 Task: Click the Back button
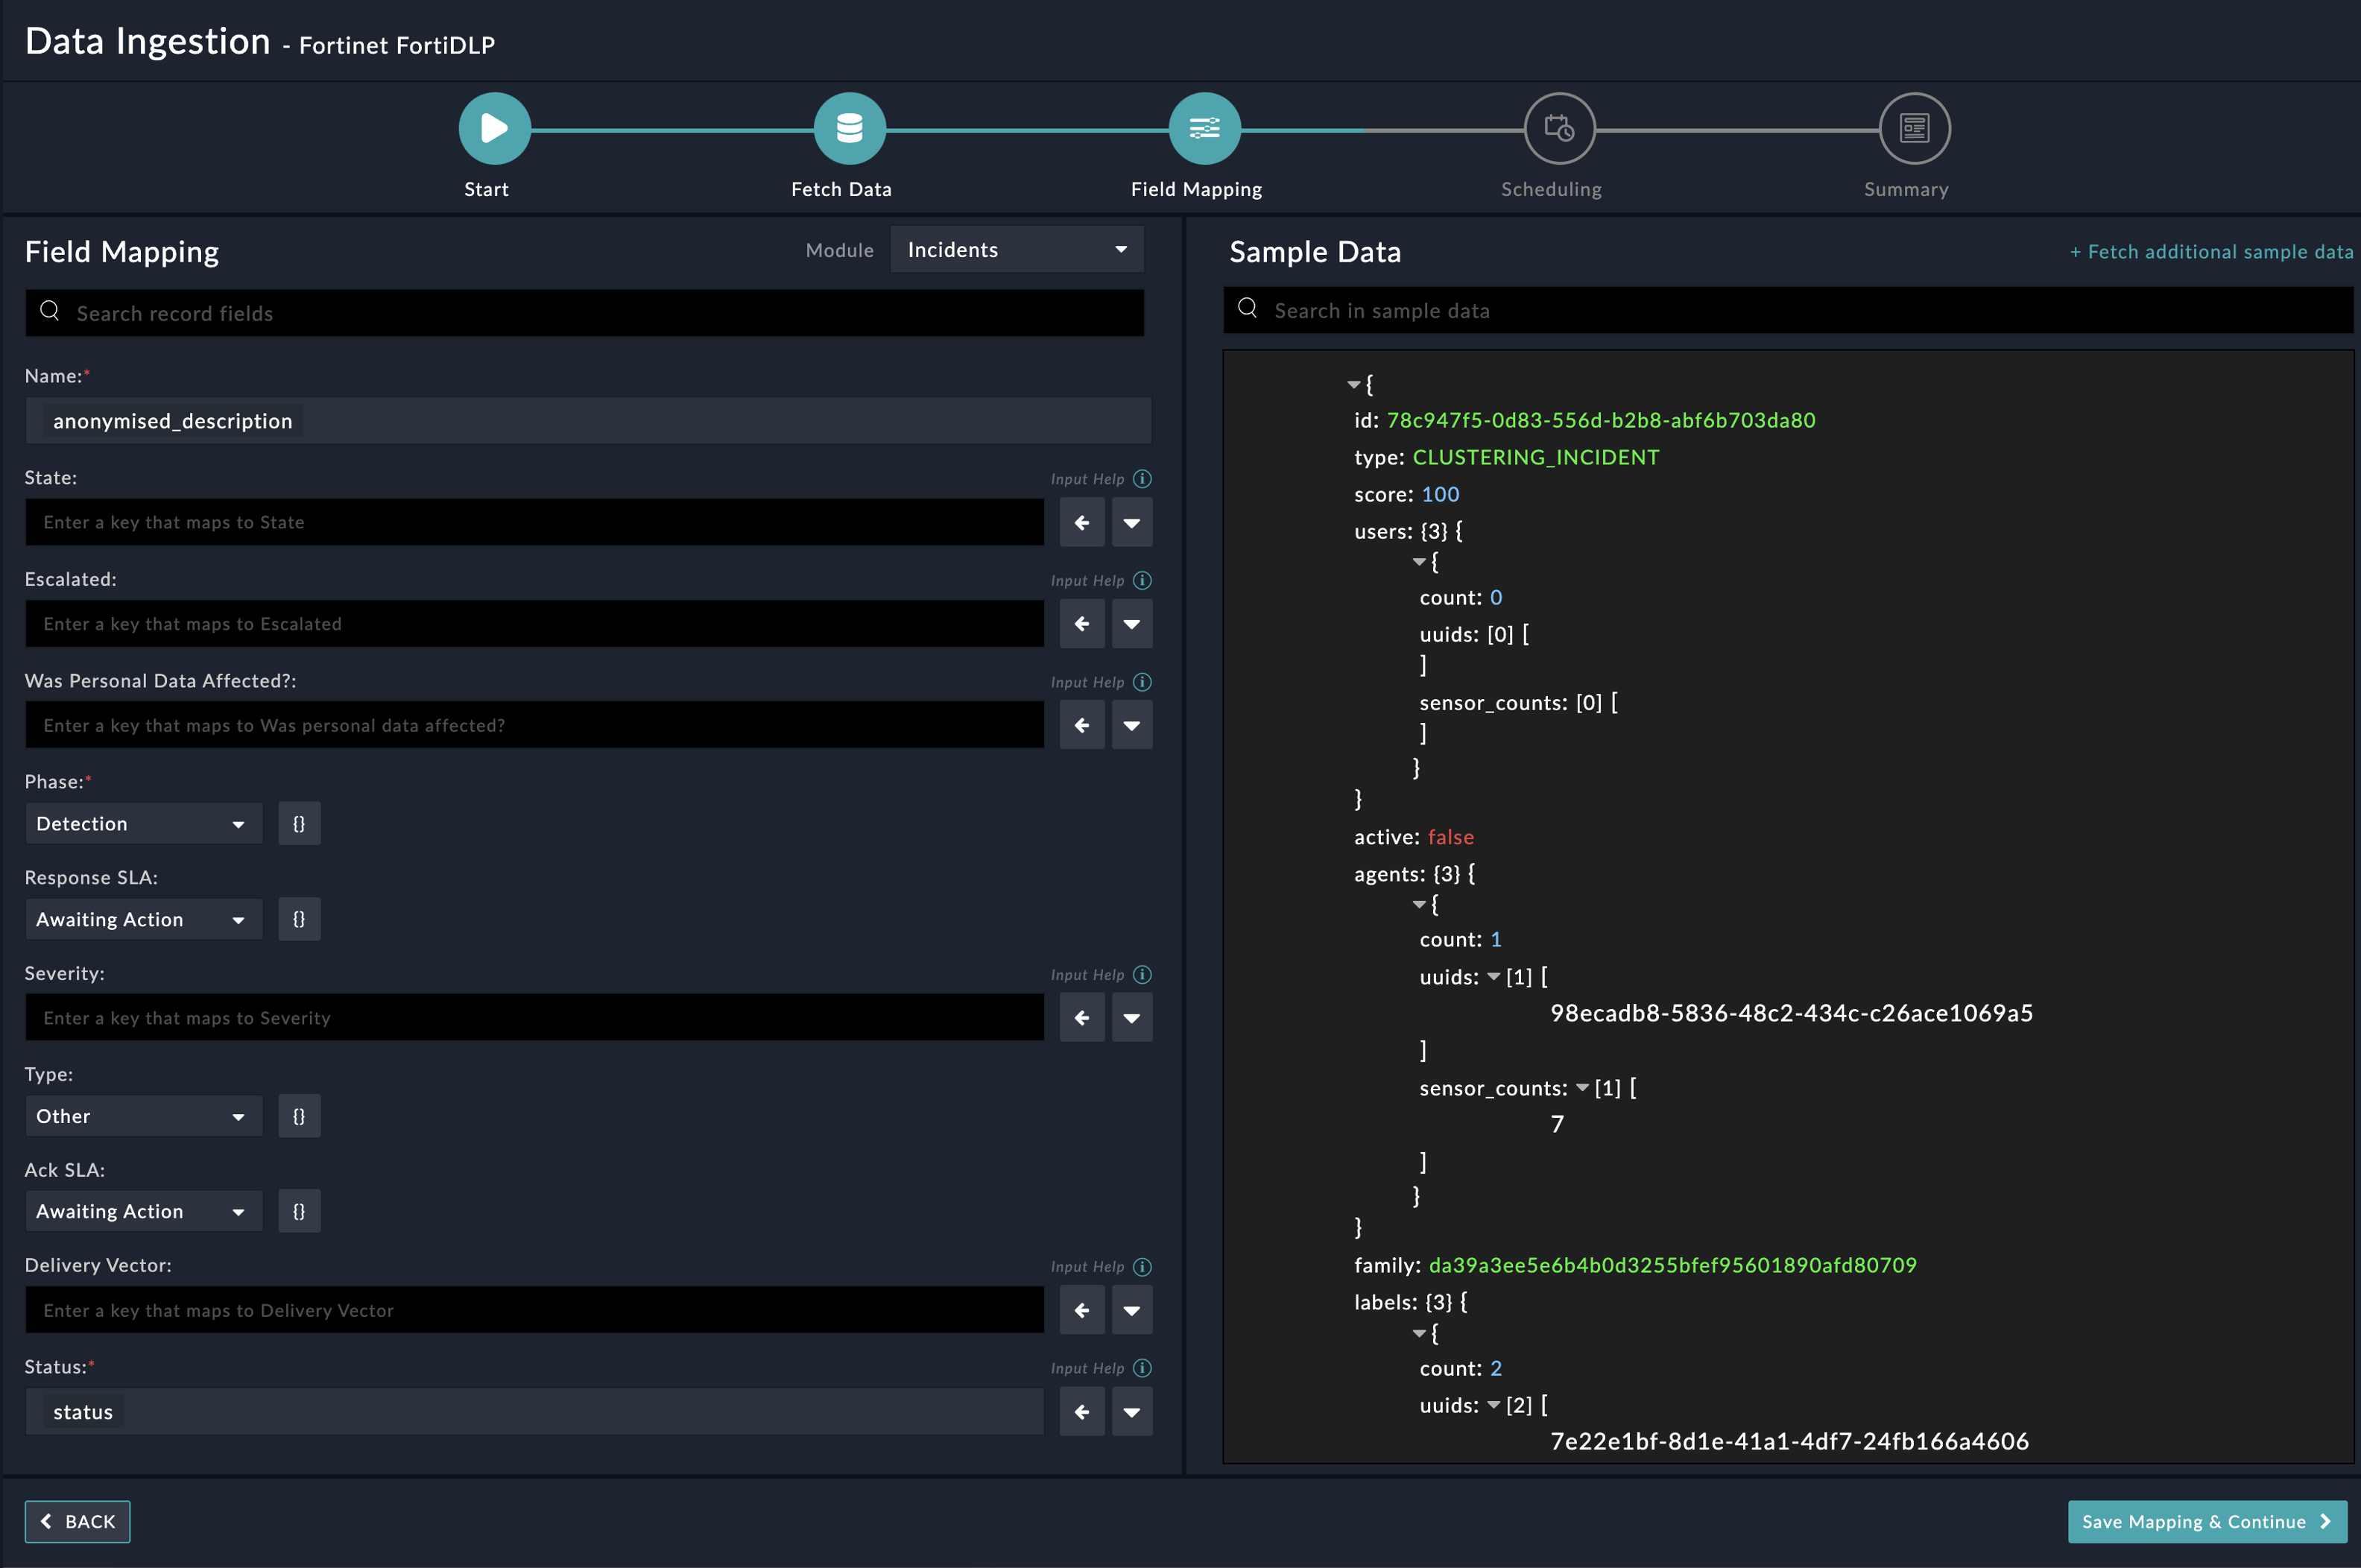pyautogui.click(x=77, y=1521)
